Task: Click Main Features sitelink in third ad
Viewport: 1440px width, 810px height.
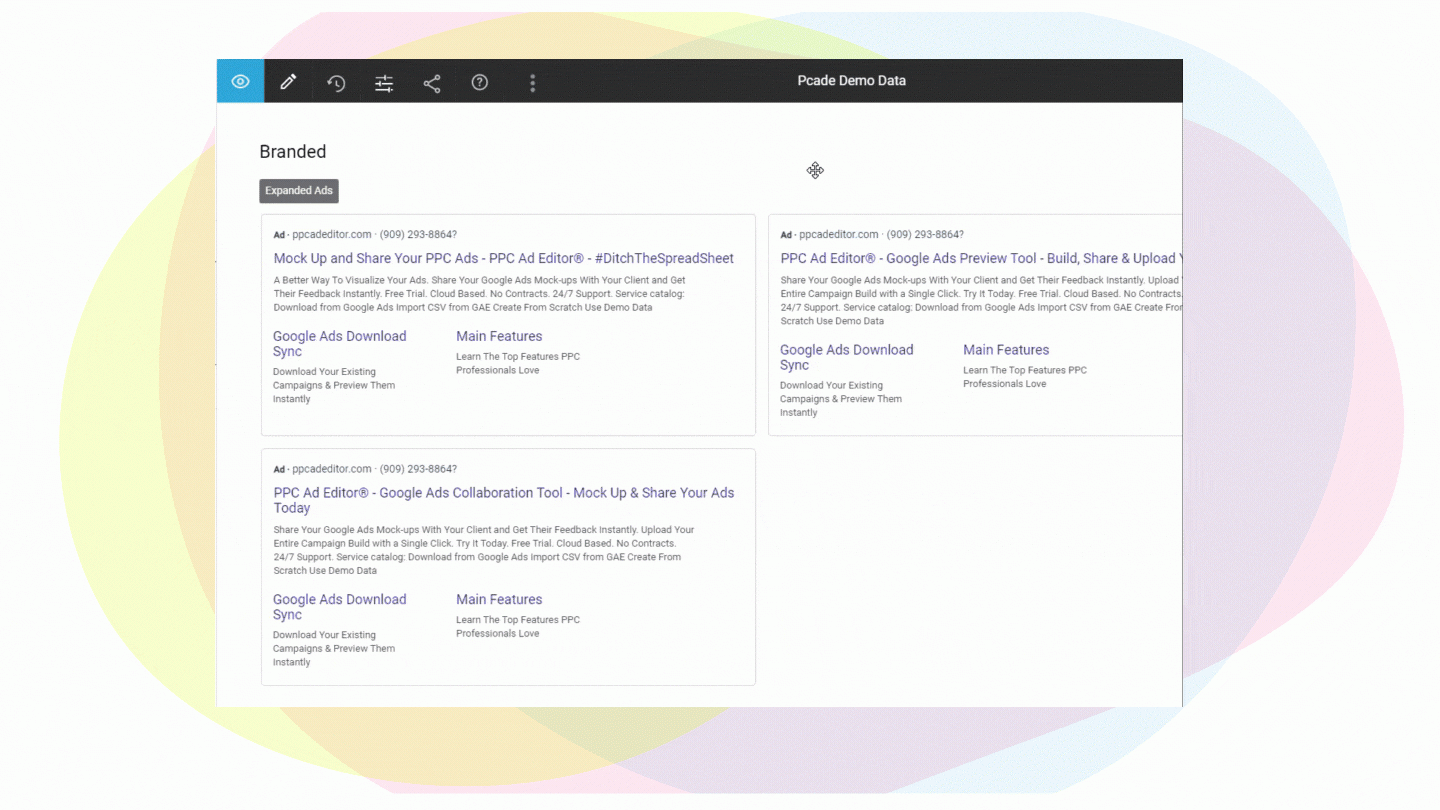Action: (499, 599)
